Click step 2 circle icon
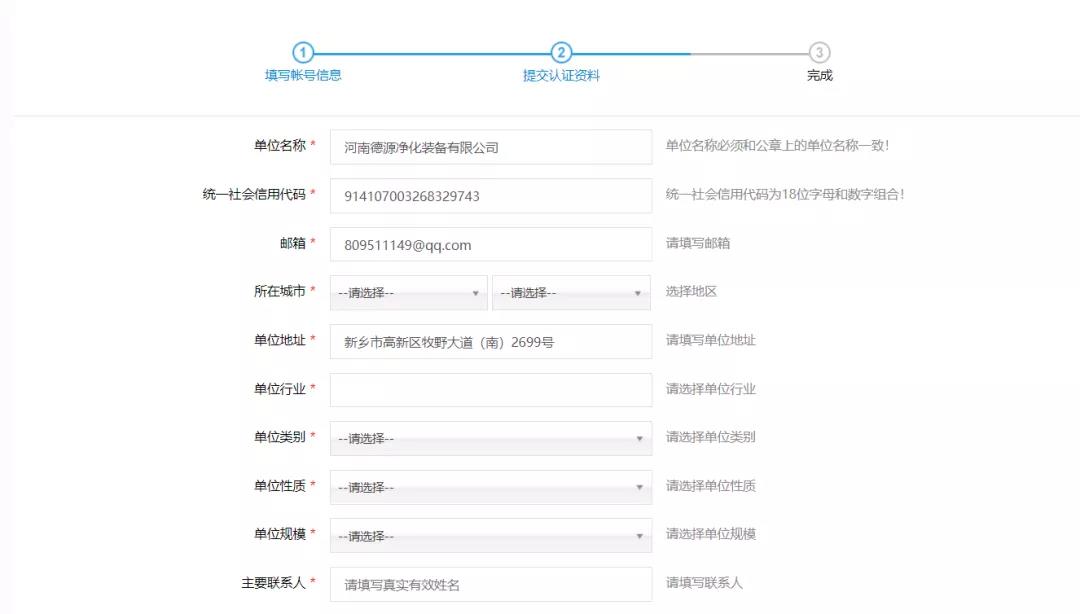 tap(561, 53)
